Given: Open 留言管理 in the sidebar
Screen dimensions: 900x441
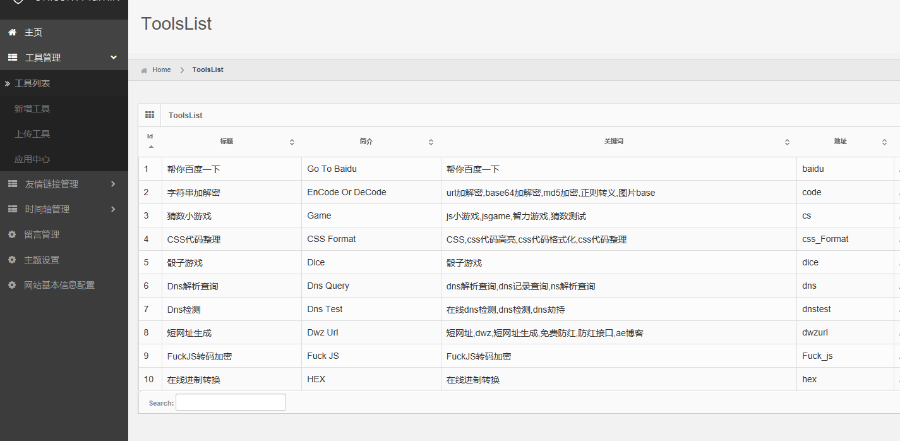Looking at the screenshot, I should (64, 234).
